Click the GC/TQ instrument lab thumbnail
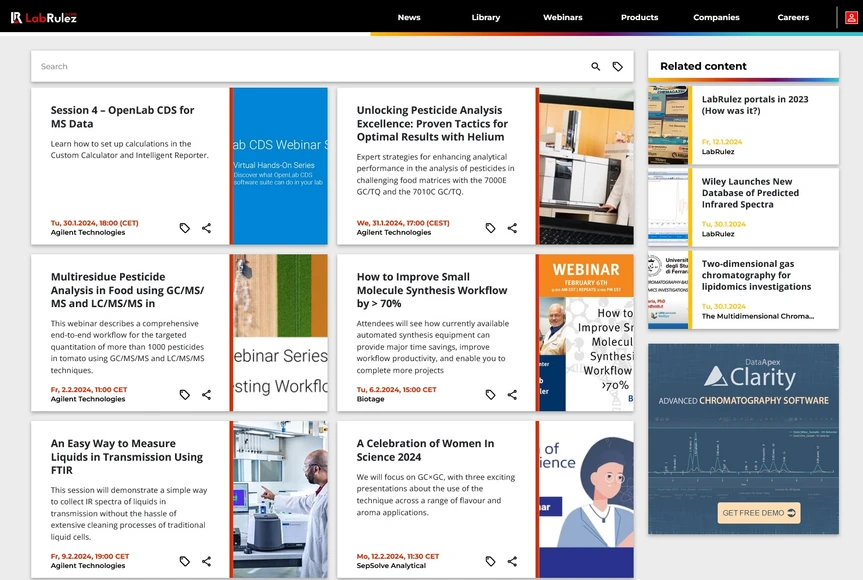863x580 pixels. (x=586, y=166)
